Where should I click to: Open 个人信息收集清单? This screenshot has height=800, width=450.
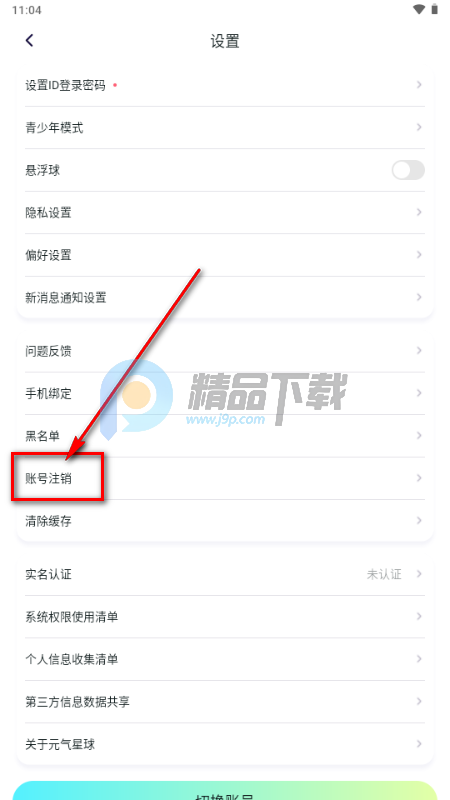coord(225,659)
